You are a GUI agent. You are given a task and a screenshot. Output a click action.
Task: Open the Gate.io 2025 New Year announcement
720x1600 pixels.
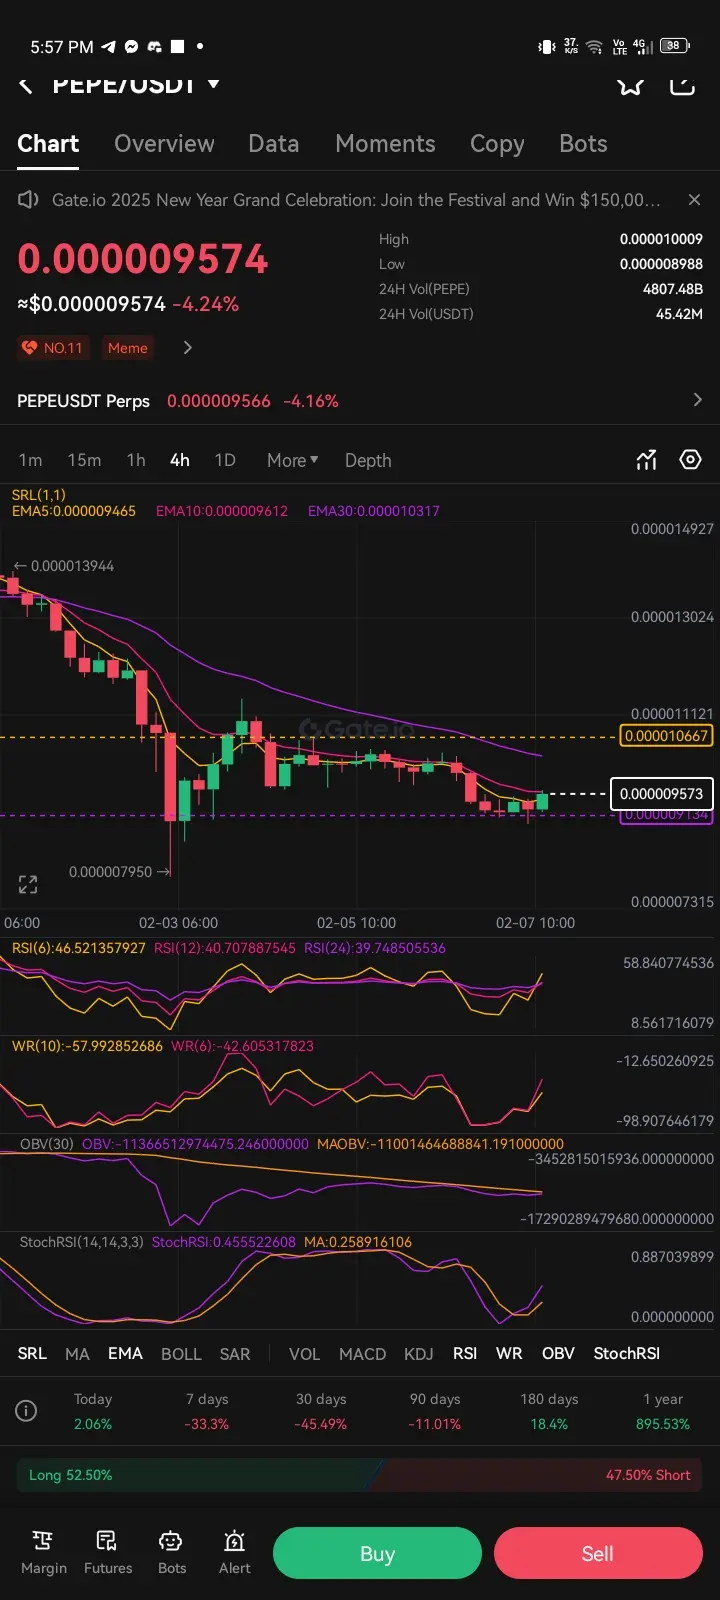coord(356,200)
